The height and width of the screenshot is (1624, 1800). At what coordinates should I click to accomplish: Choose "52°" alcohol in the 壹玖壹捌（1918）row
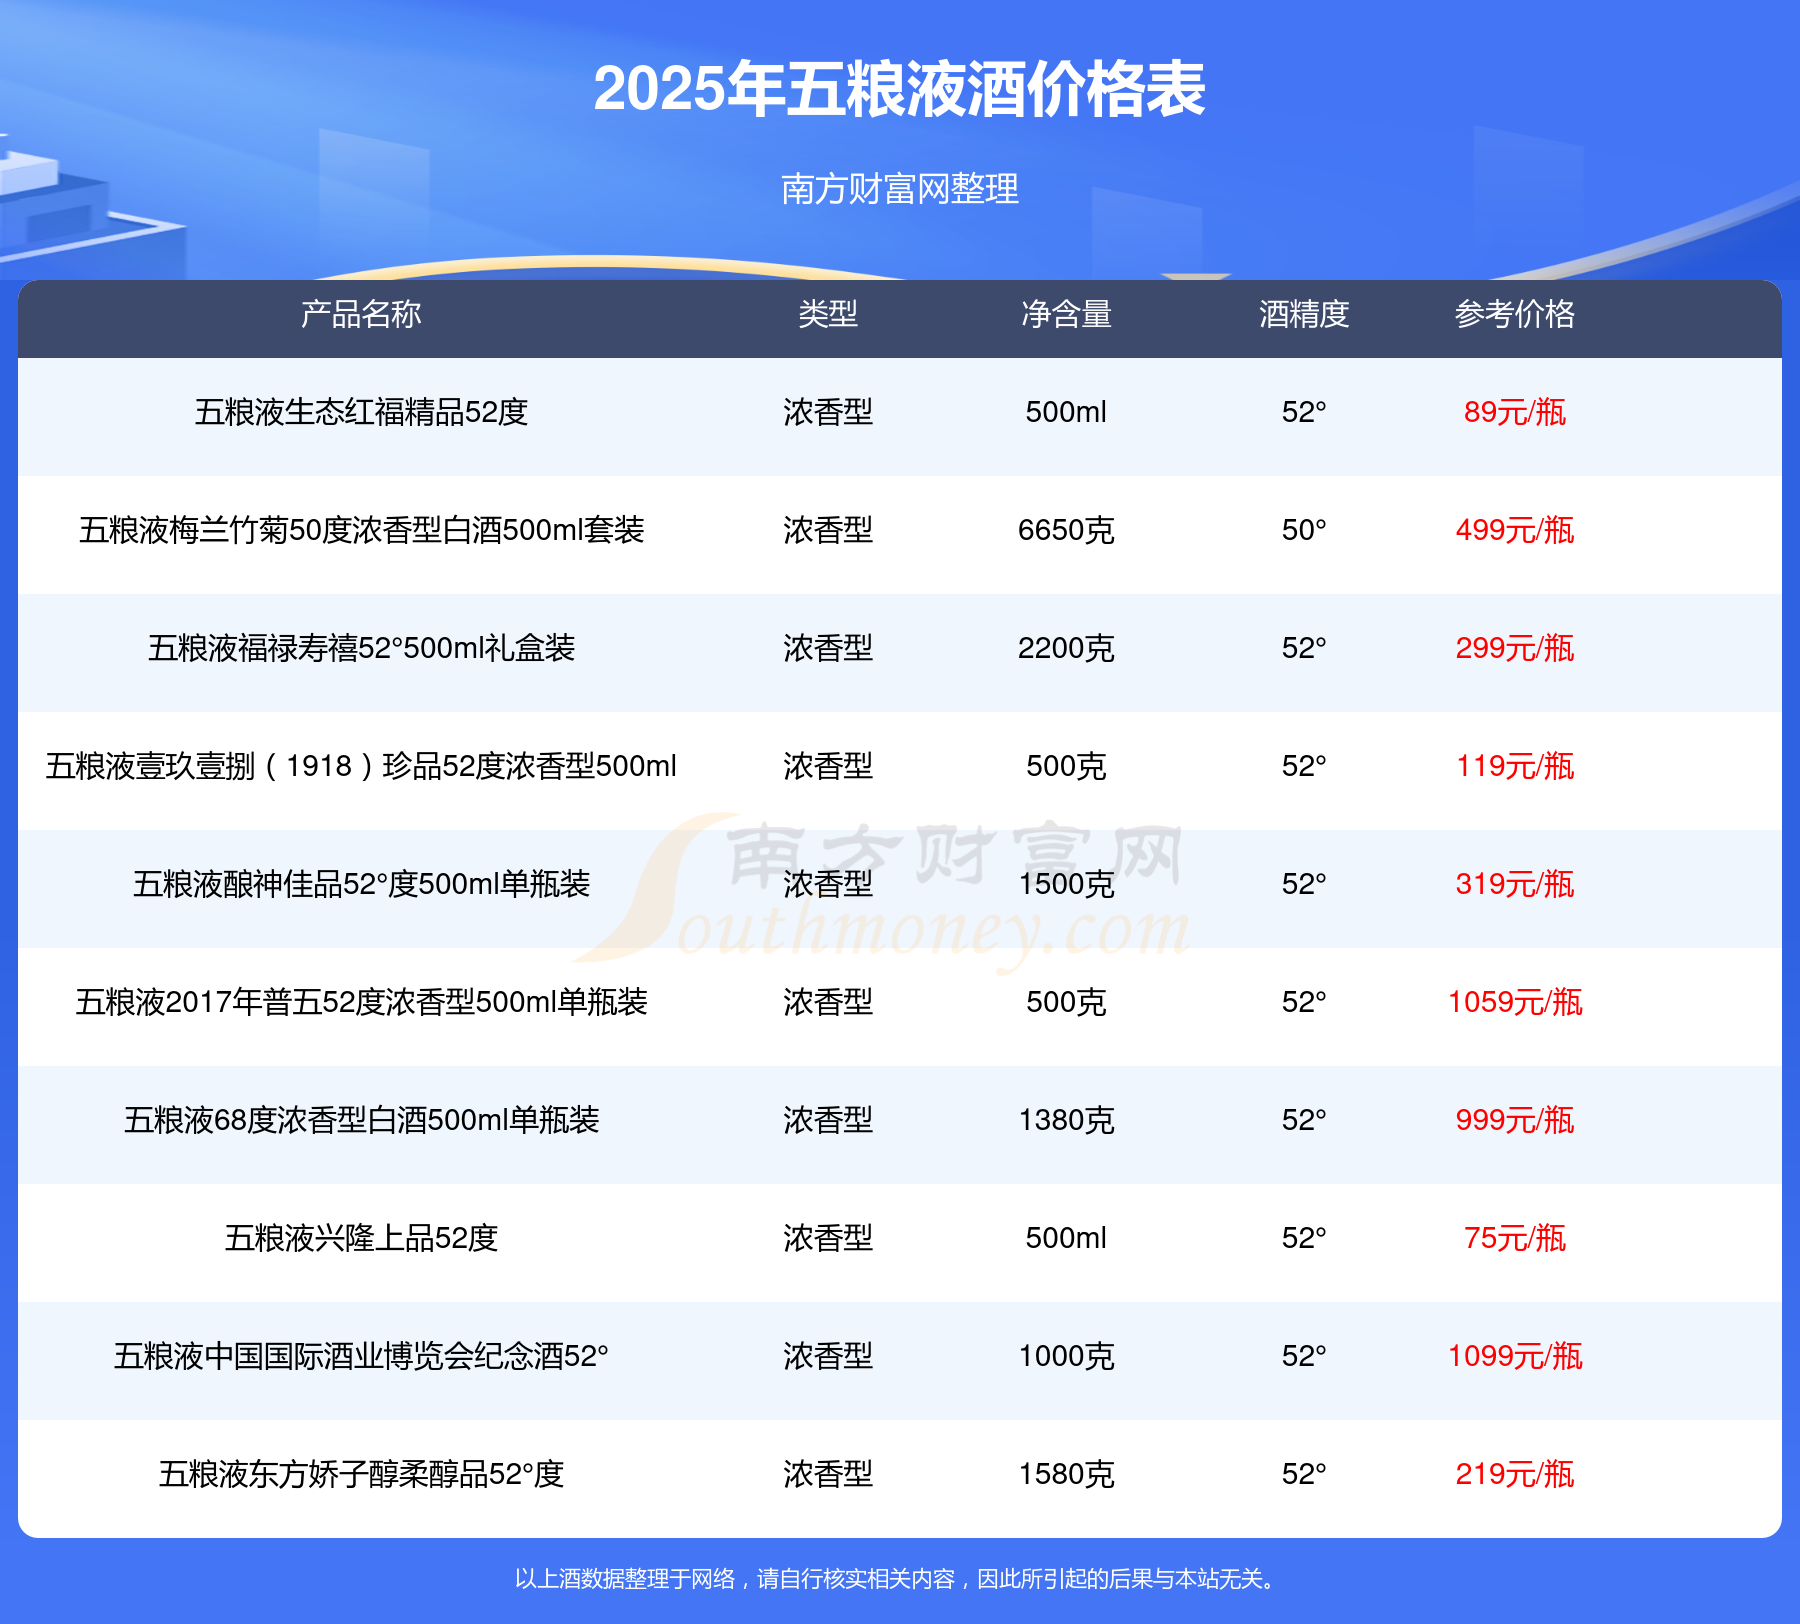[x=1304, y=766]
